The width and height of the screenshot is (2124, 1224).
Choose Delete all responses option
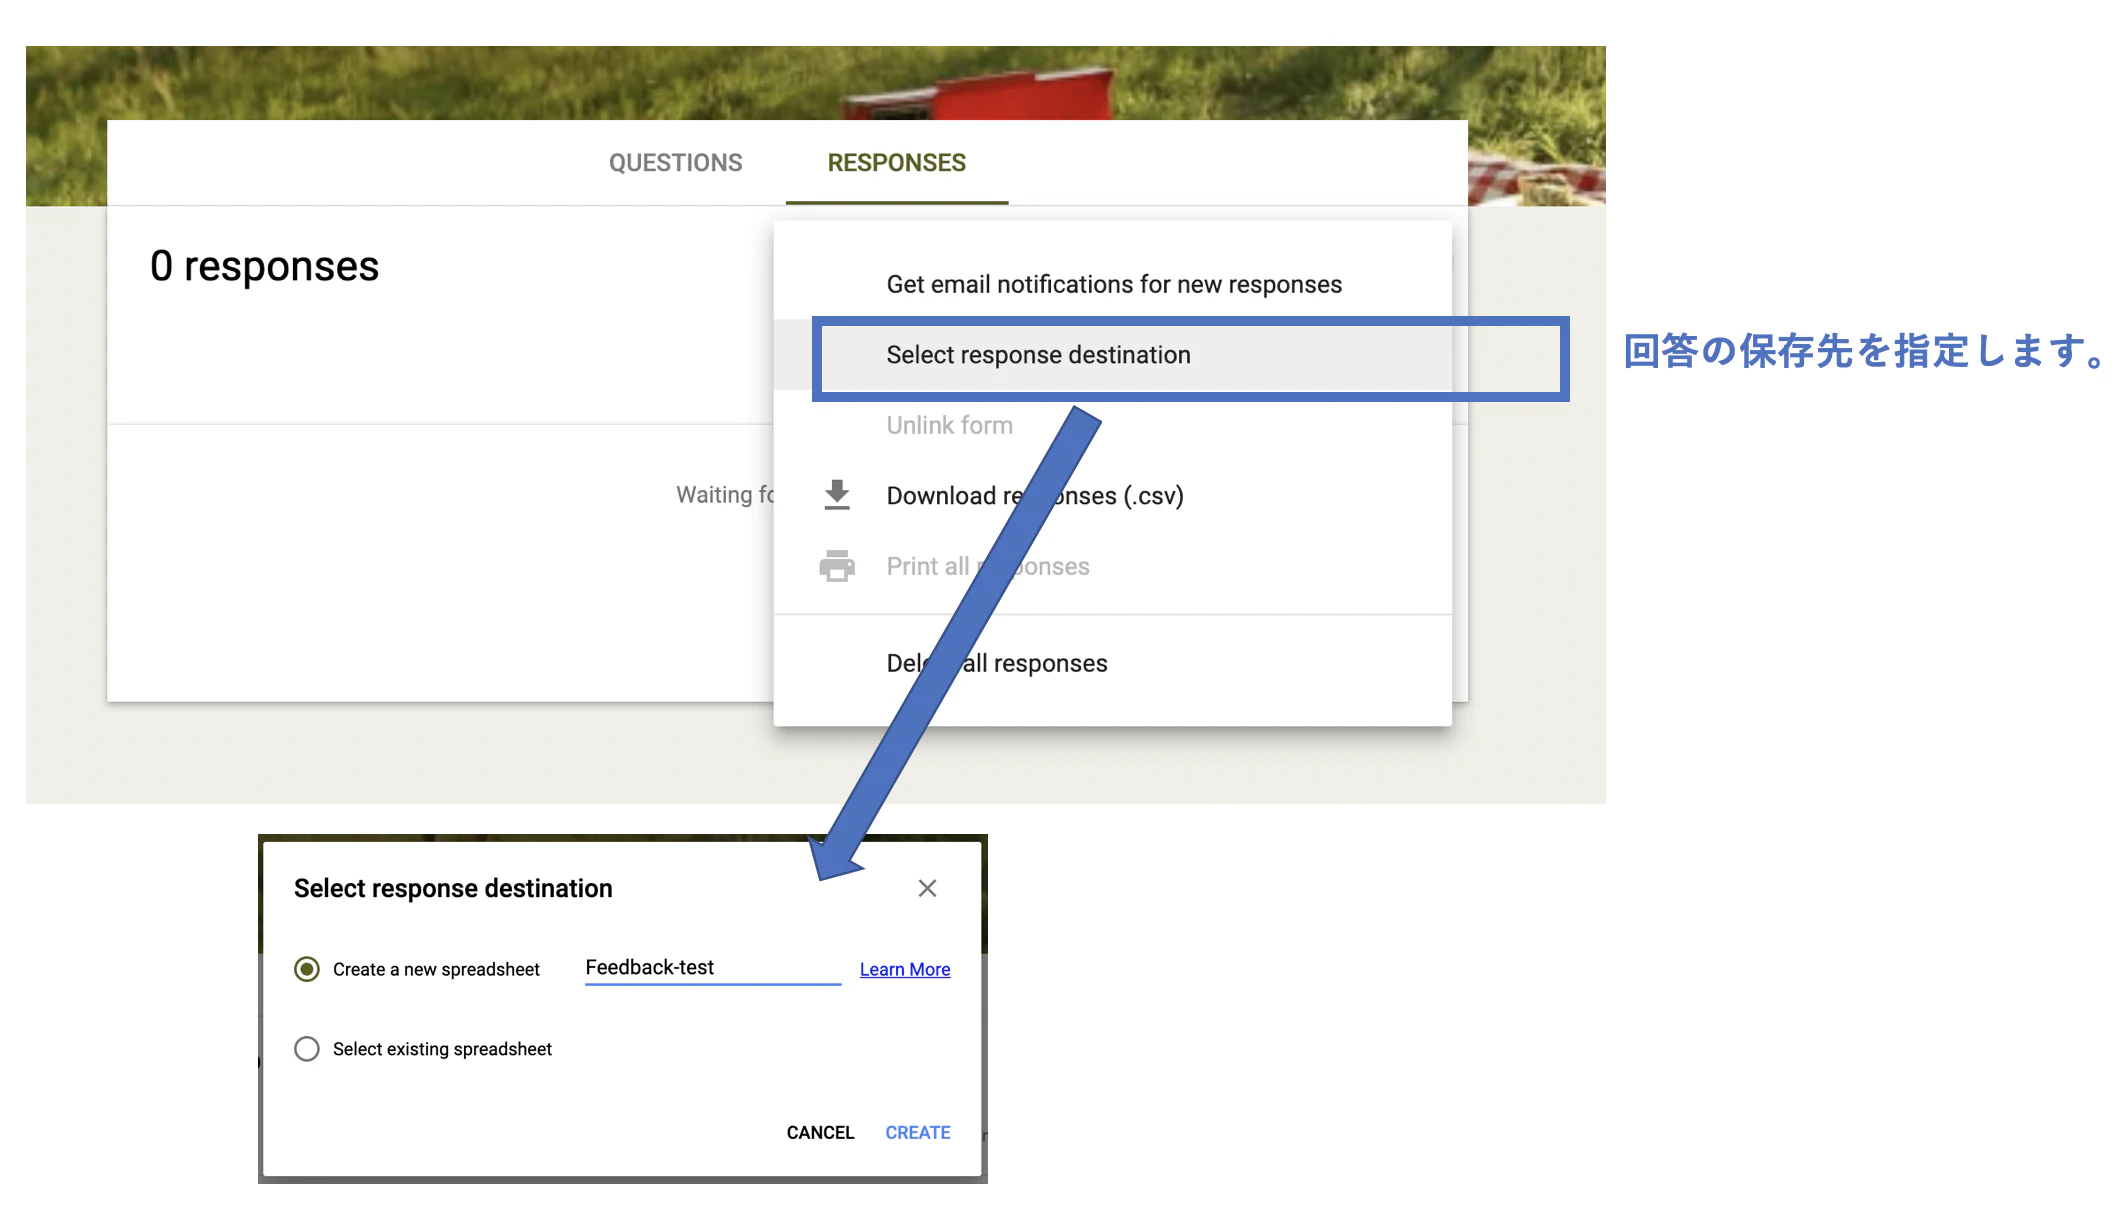point(1050,664)
